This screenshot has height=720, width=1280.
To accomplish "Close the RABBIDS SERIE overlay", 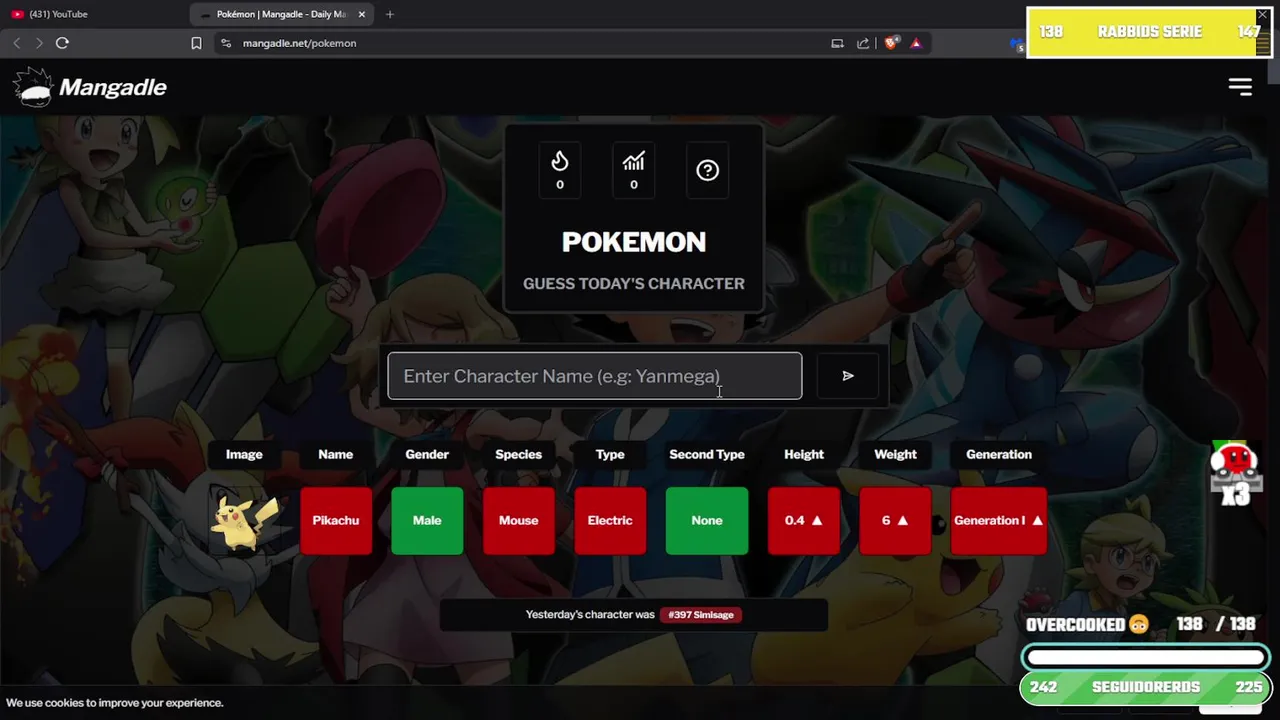I will coord(1262,15).
